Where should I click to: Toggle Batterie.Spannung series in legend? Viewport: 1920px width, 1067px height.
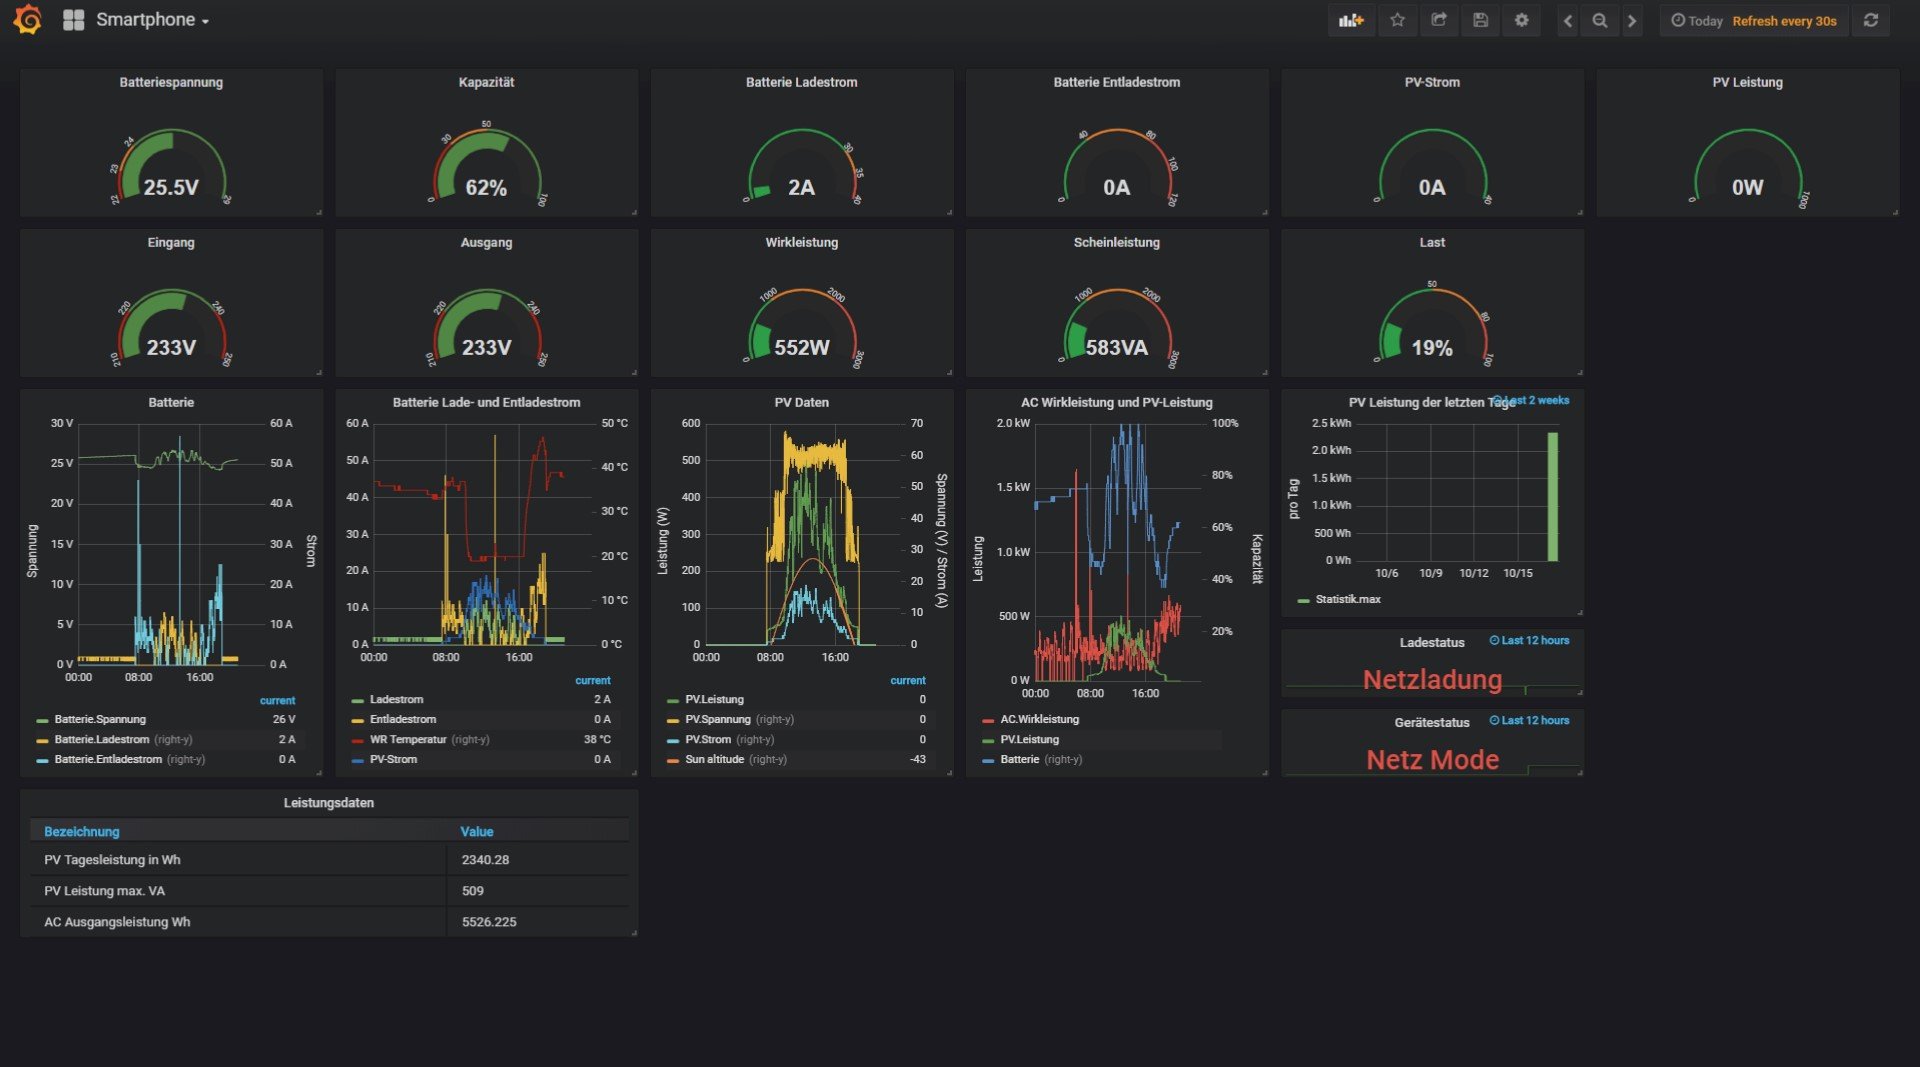click(x=100, y=719)
